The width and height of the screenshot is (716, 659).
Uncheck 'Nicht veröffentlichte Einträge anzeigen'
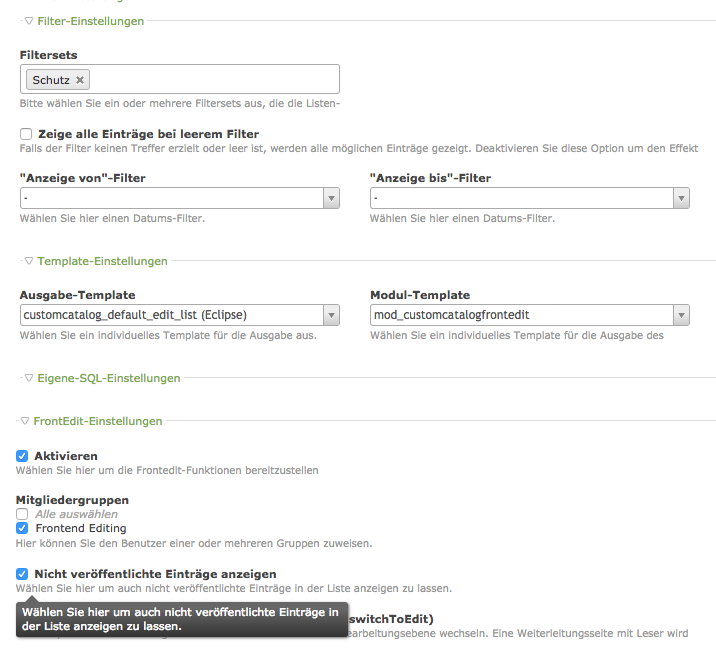[x=23, y=574]
